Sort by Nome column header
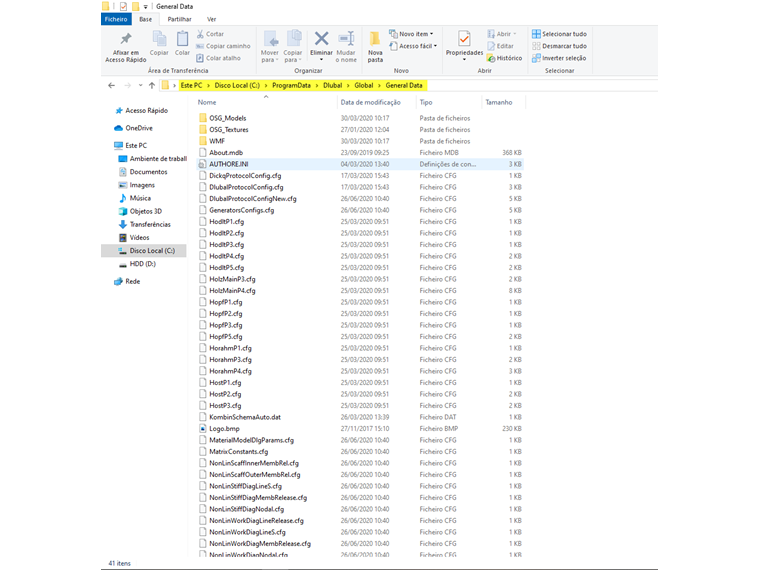The width and height of the screenshot is (760, 570). (207, 102)
